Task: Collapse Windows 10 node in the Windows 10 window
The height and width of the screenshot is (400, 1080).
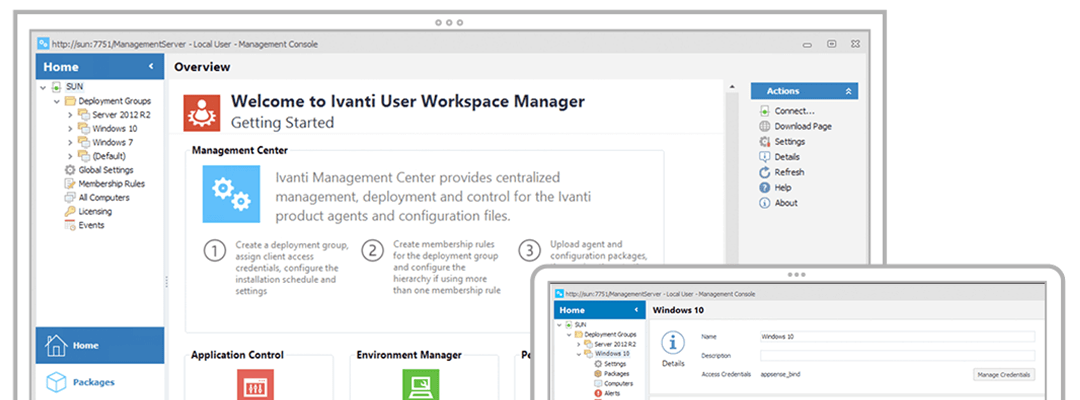Action: (x=579, y=354)
